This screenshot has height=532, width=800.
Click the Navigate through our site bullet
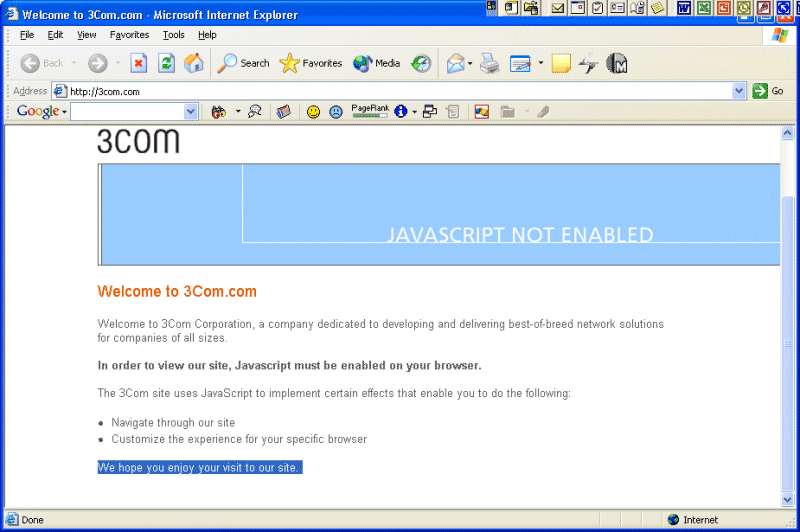[x=173, y=422]
